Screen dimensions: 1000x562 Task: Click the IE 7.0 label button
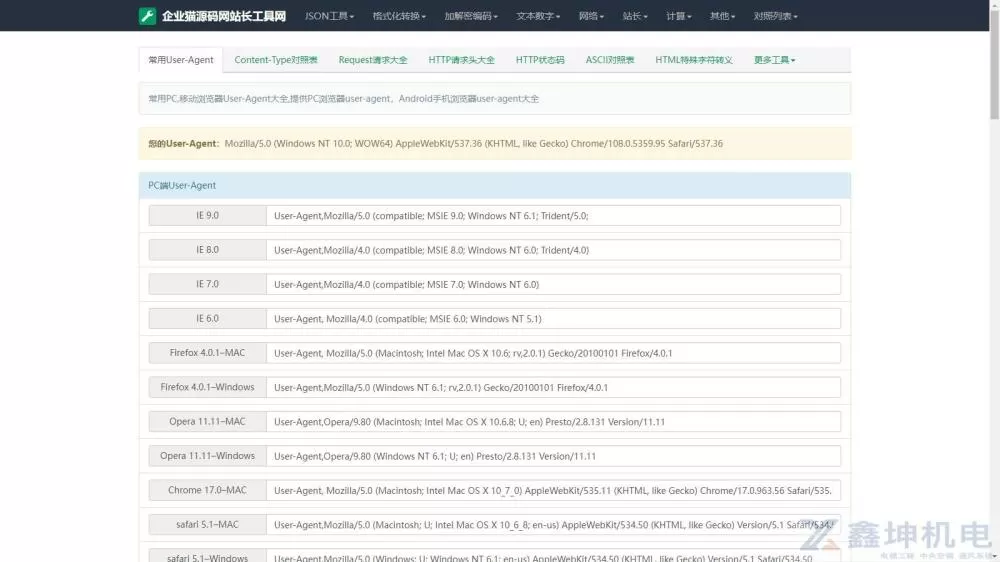pyautogui.click(x=207, y=285)
